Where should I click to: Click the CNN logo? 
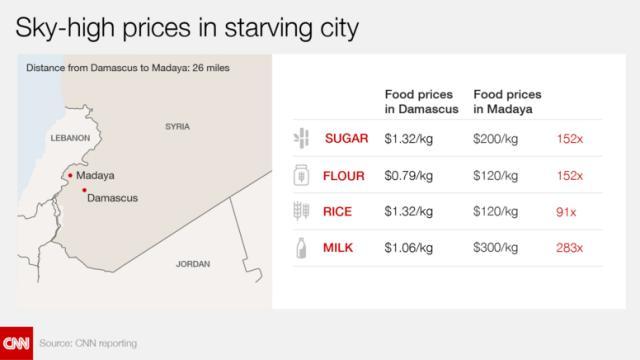click(x=16, y=343)
